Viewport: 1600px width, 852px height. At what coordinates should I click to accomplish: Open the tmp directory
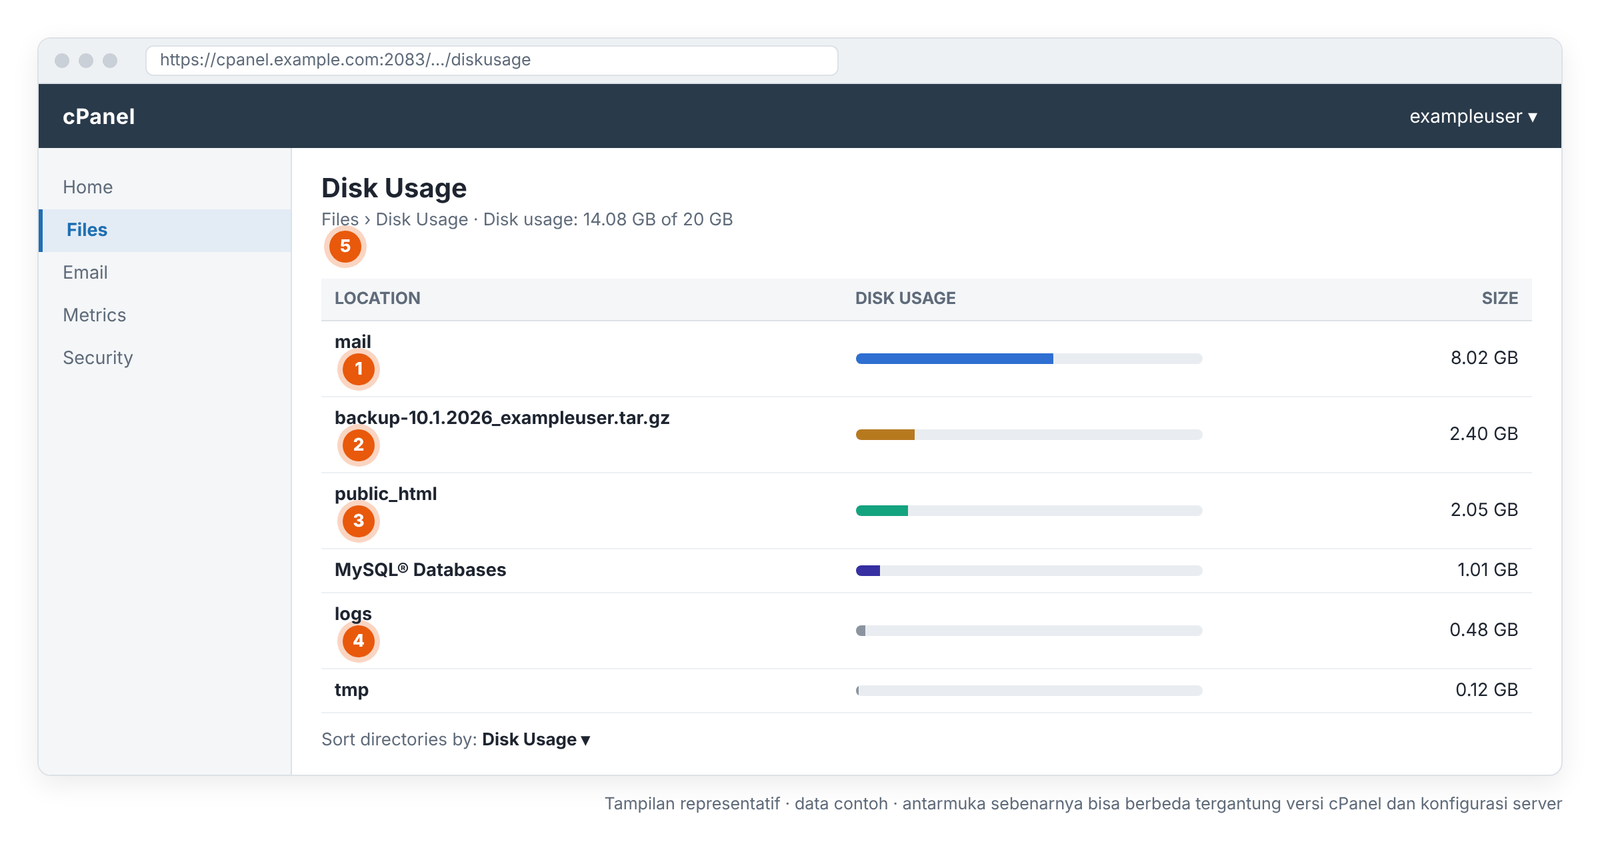[352, 690]
